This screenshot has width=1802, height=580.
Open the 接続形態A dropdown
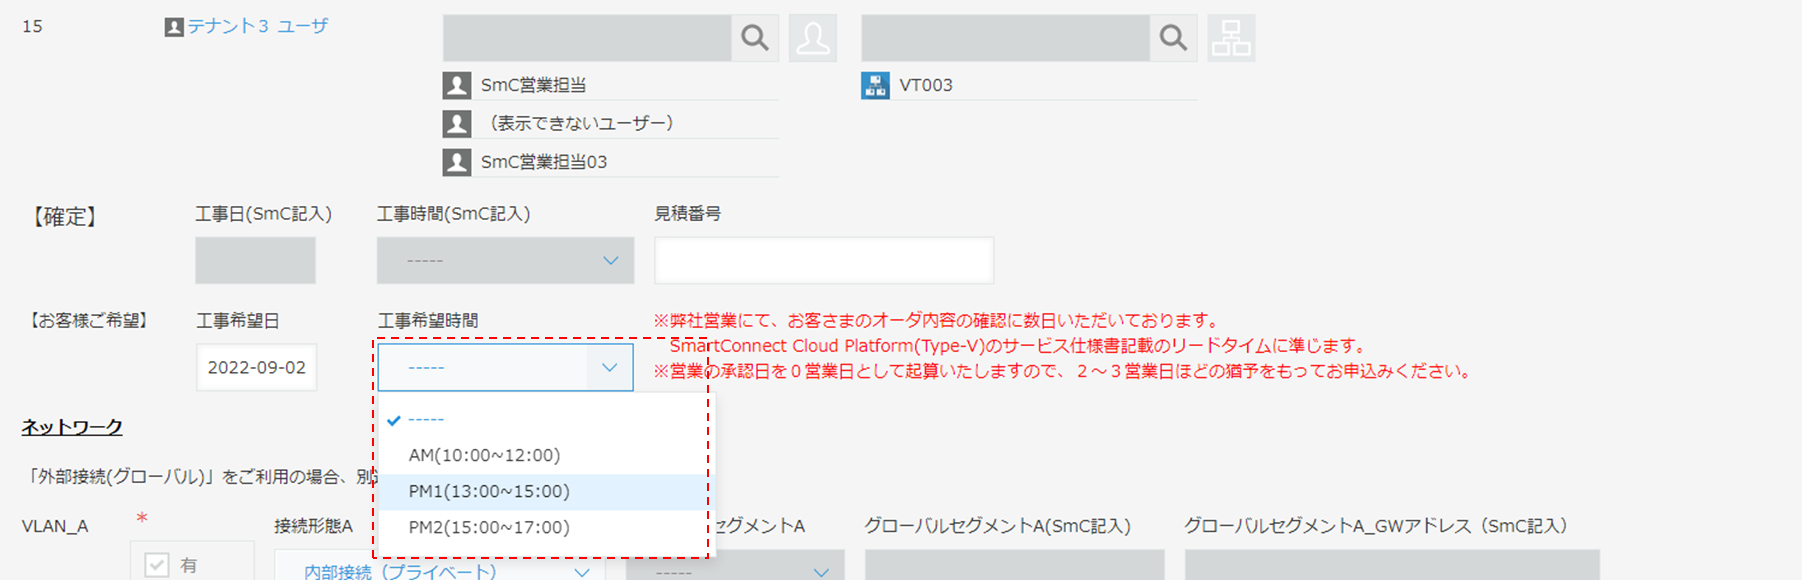pos(440,565)
